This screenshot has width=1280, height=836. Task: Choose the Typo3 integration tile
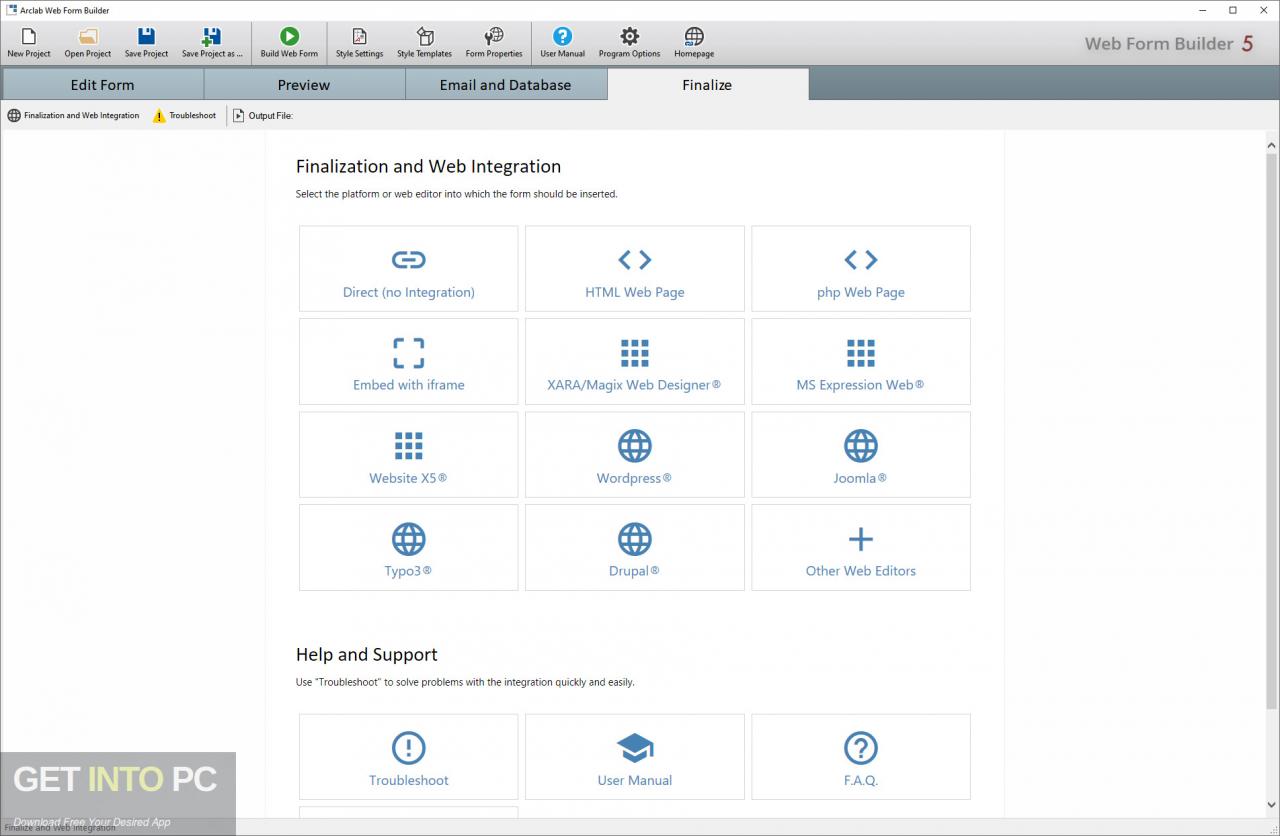pos(409,547)
